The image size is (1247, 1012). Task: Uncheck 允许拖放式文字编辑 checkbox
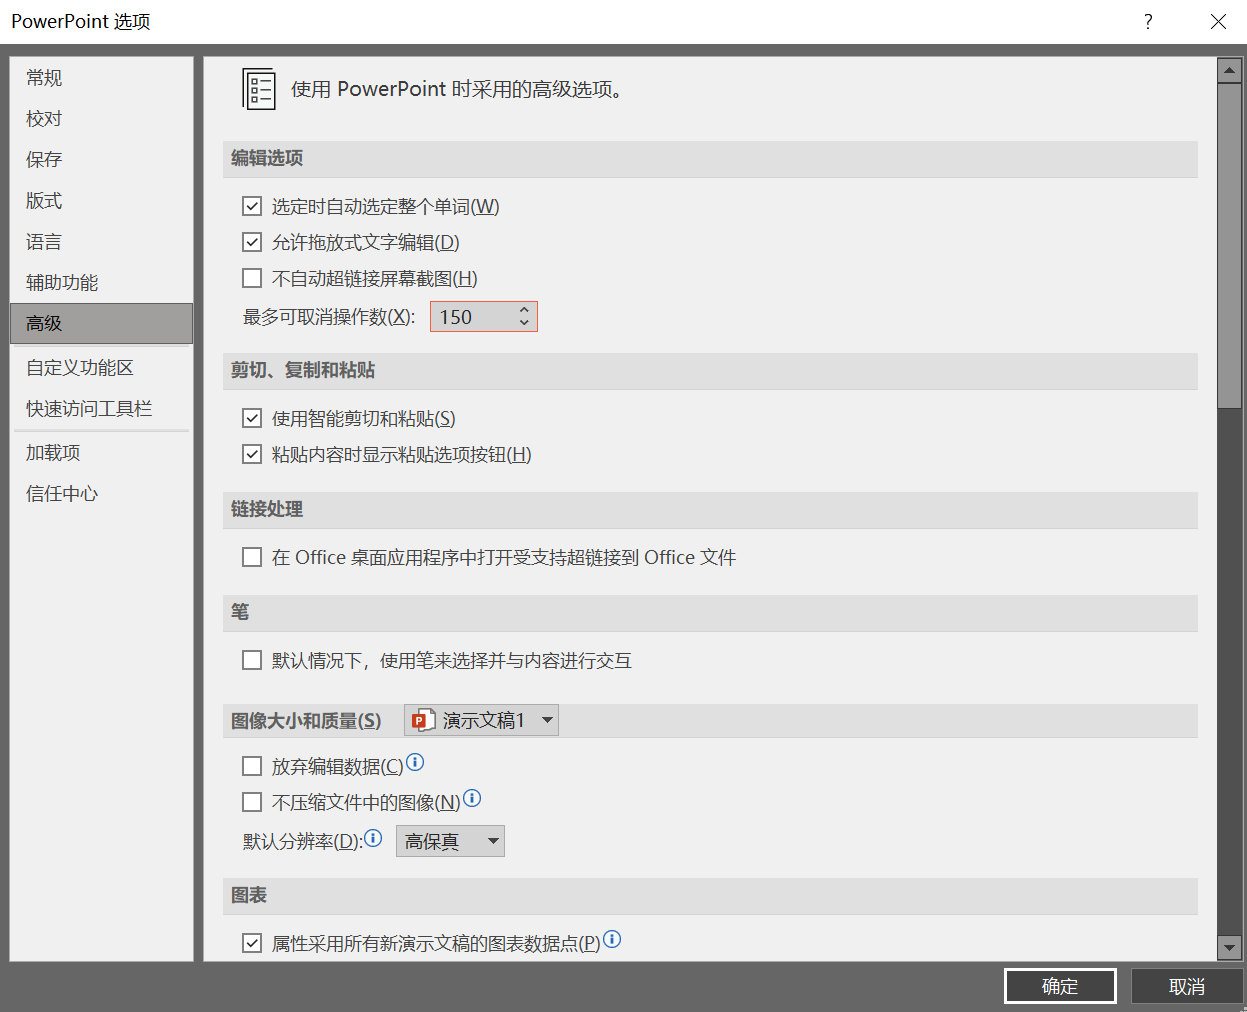click(x=252, y=242)
